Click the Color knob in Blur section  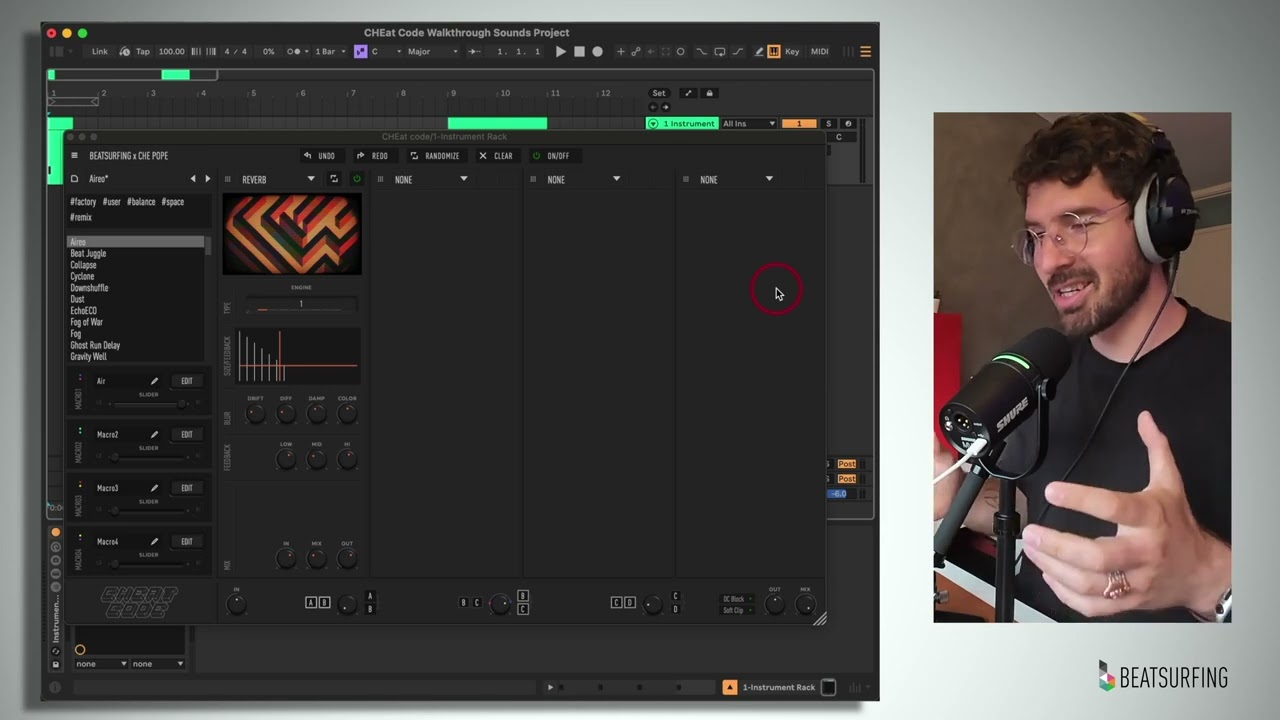click(x=347, y=413)
